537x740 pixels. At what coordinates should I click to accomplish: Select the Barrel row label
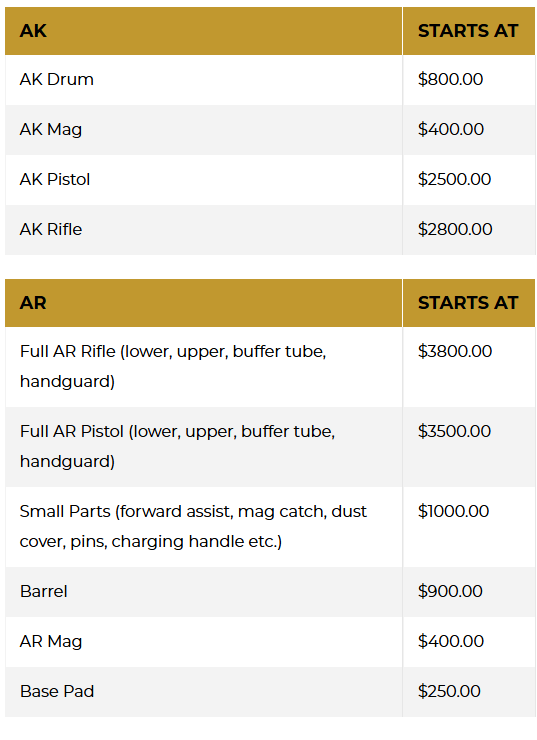(x=43, y=591)
